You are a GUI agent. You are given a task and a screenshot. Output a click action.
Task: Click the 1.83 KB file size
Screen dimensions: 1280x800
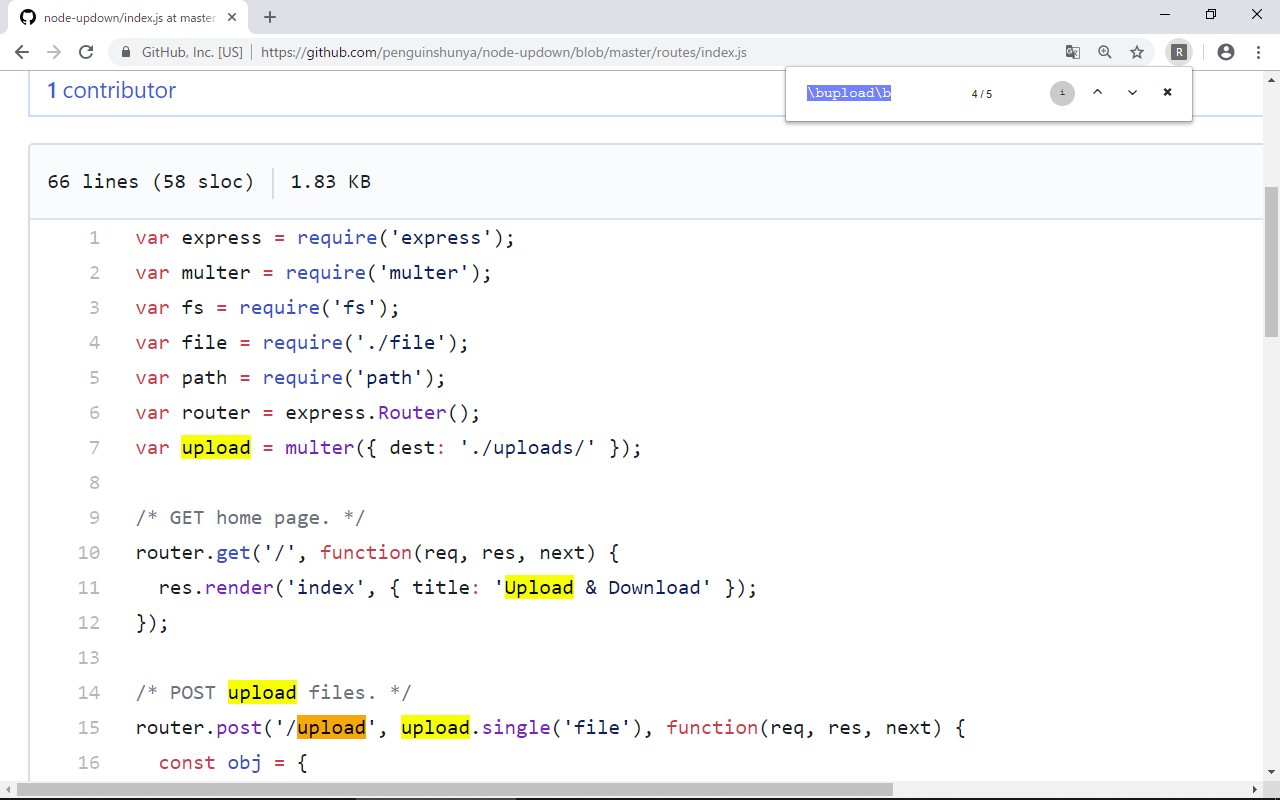tap(331, 182)
